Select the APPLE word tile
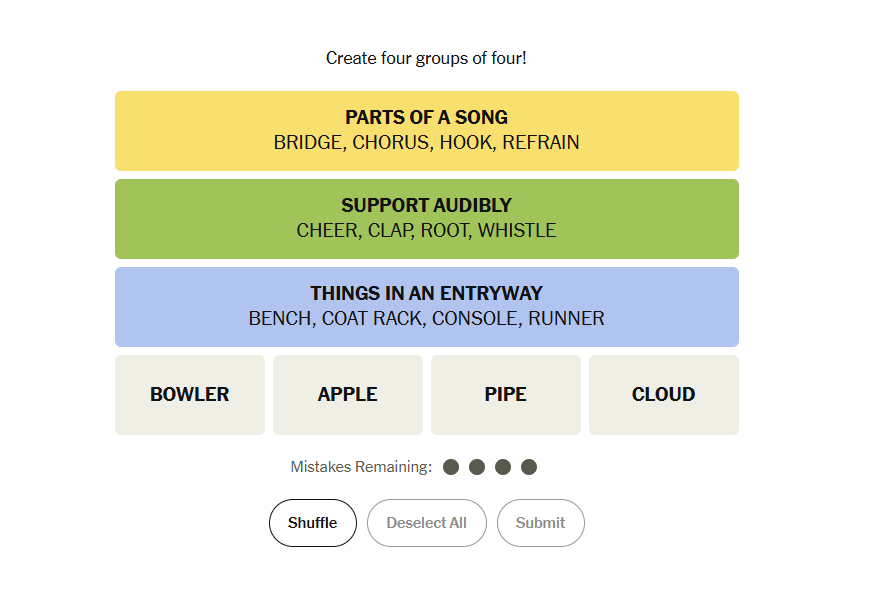875x597 pixels. tap(348, 394)
